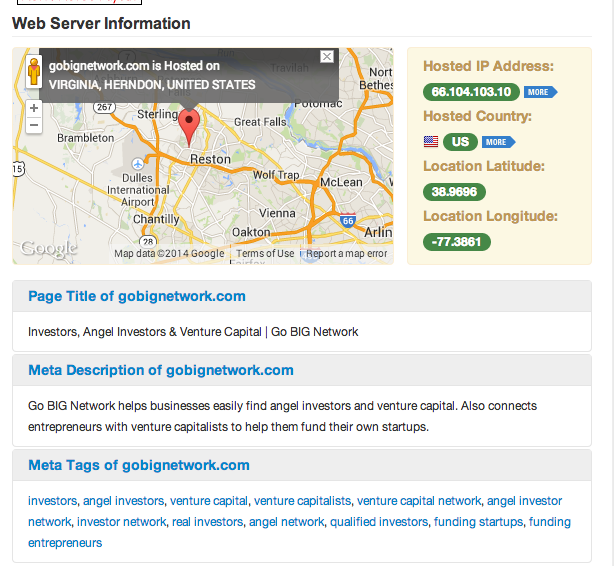Click the Brambleton label on the map

point(86,138)
